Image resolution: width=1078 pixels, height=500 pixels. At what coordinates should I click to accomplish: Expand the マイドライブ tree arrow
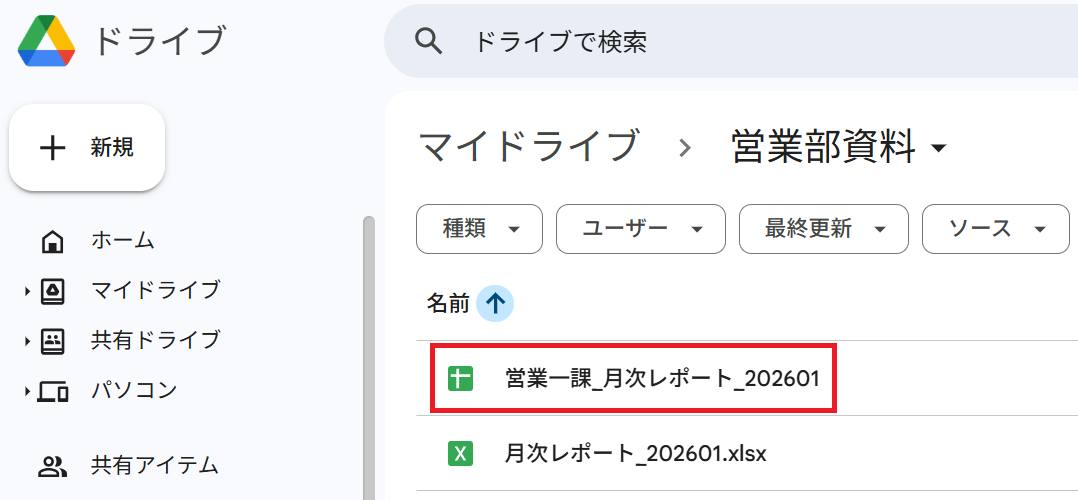[28, 292]
